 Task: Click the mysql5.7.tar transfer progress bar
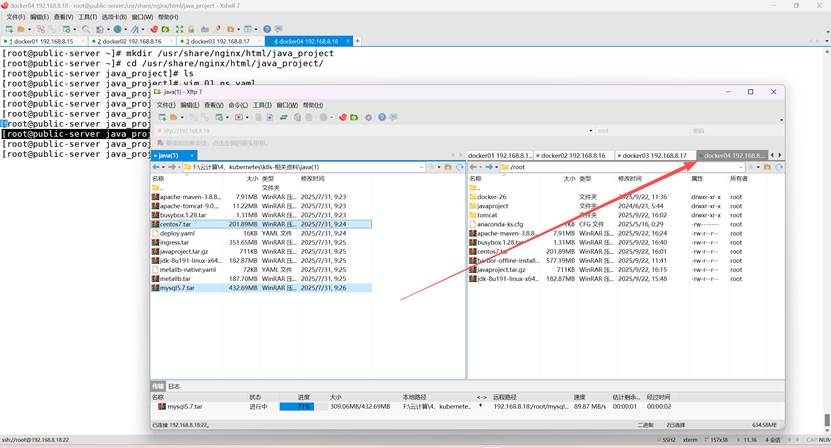point(303,407)
